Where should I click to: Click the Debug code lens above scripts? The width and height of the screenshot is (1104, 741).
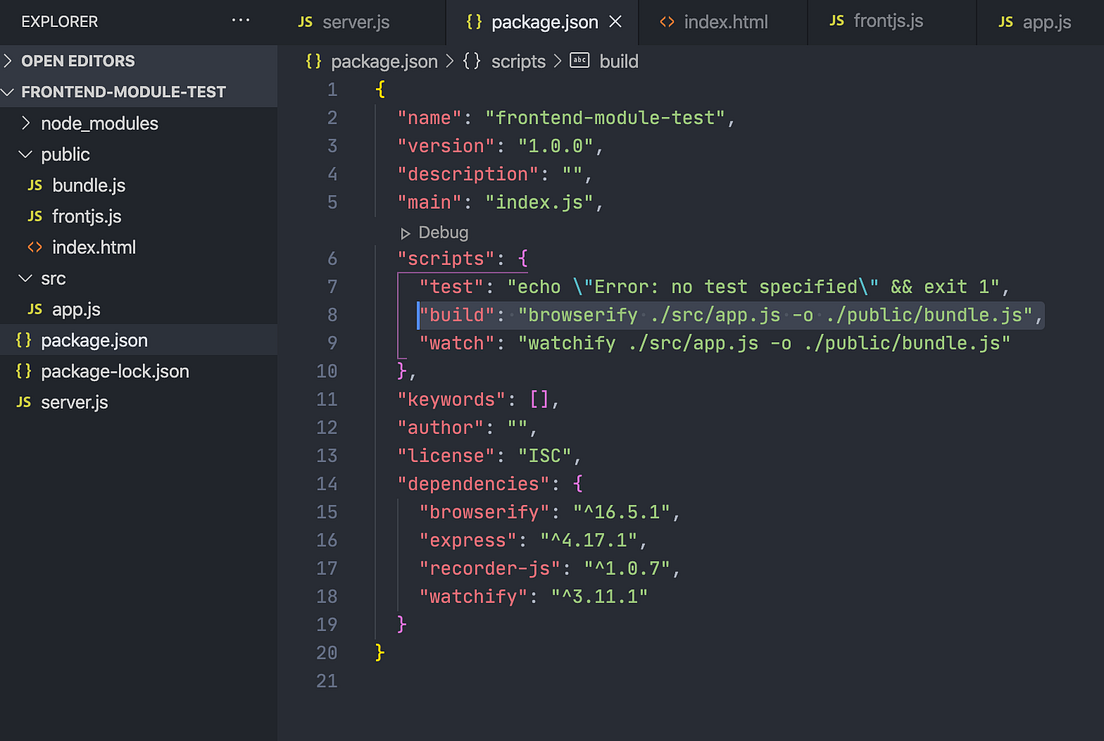pyautogui.click(x=432, y=232)
